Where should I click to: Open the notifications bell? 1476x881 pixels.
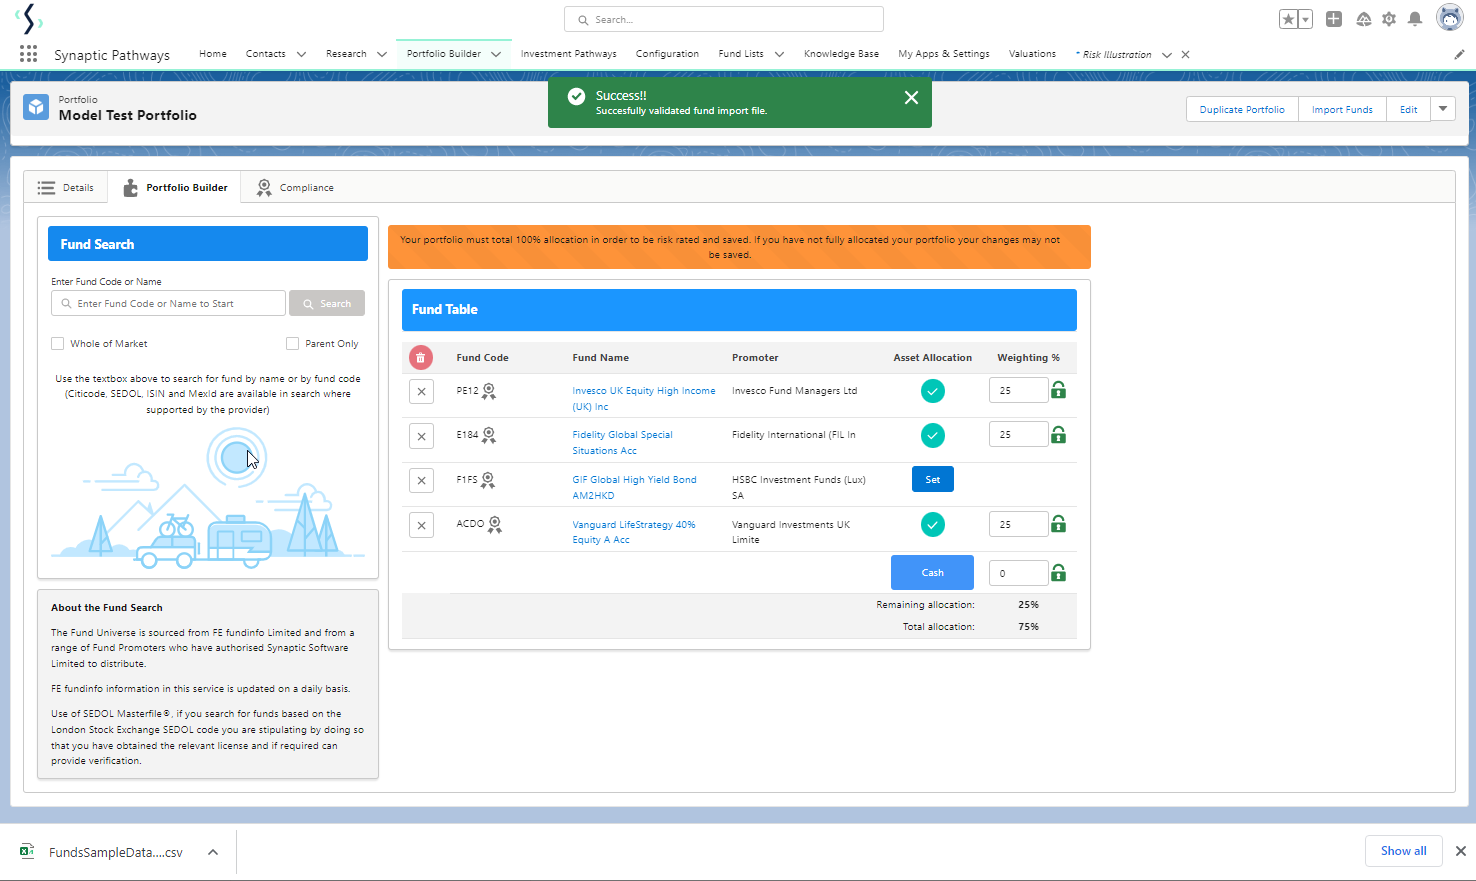1415,19
